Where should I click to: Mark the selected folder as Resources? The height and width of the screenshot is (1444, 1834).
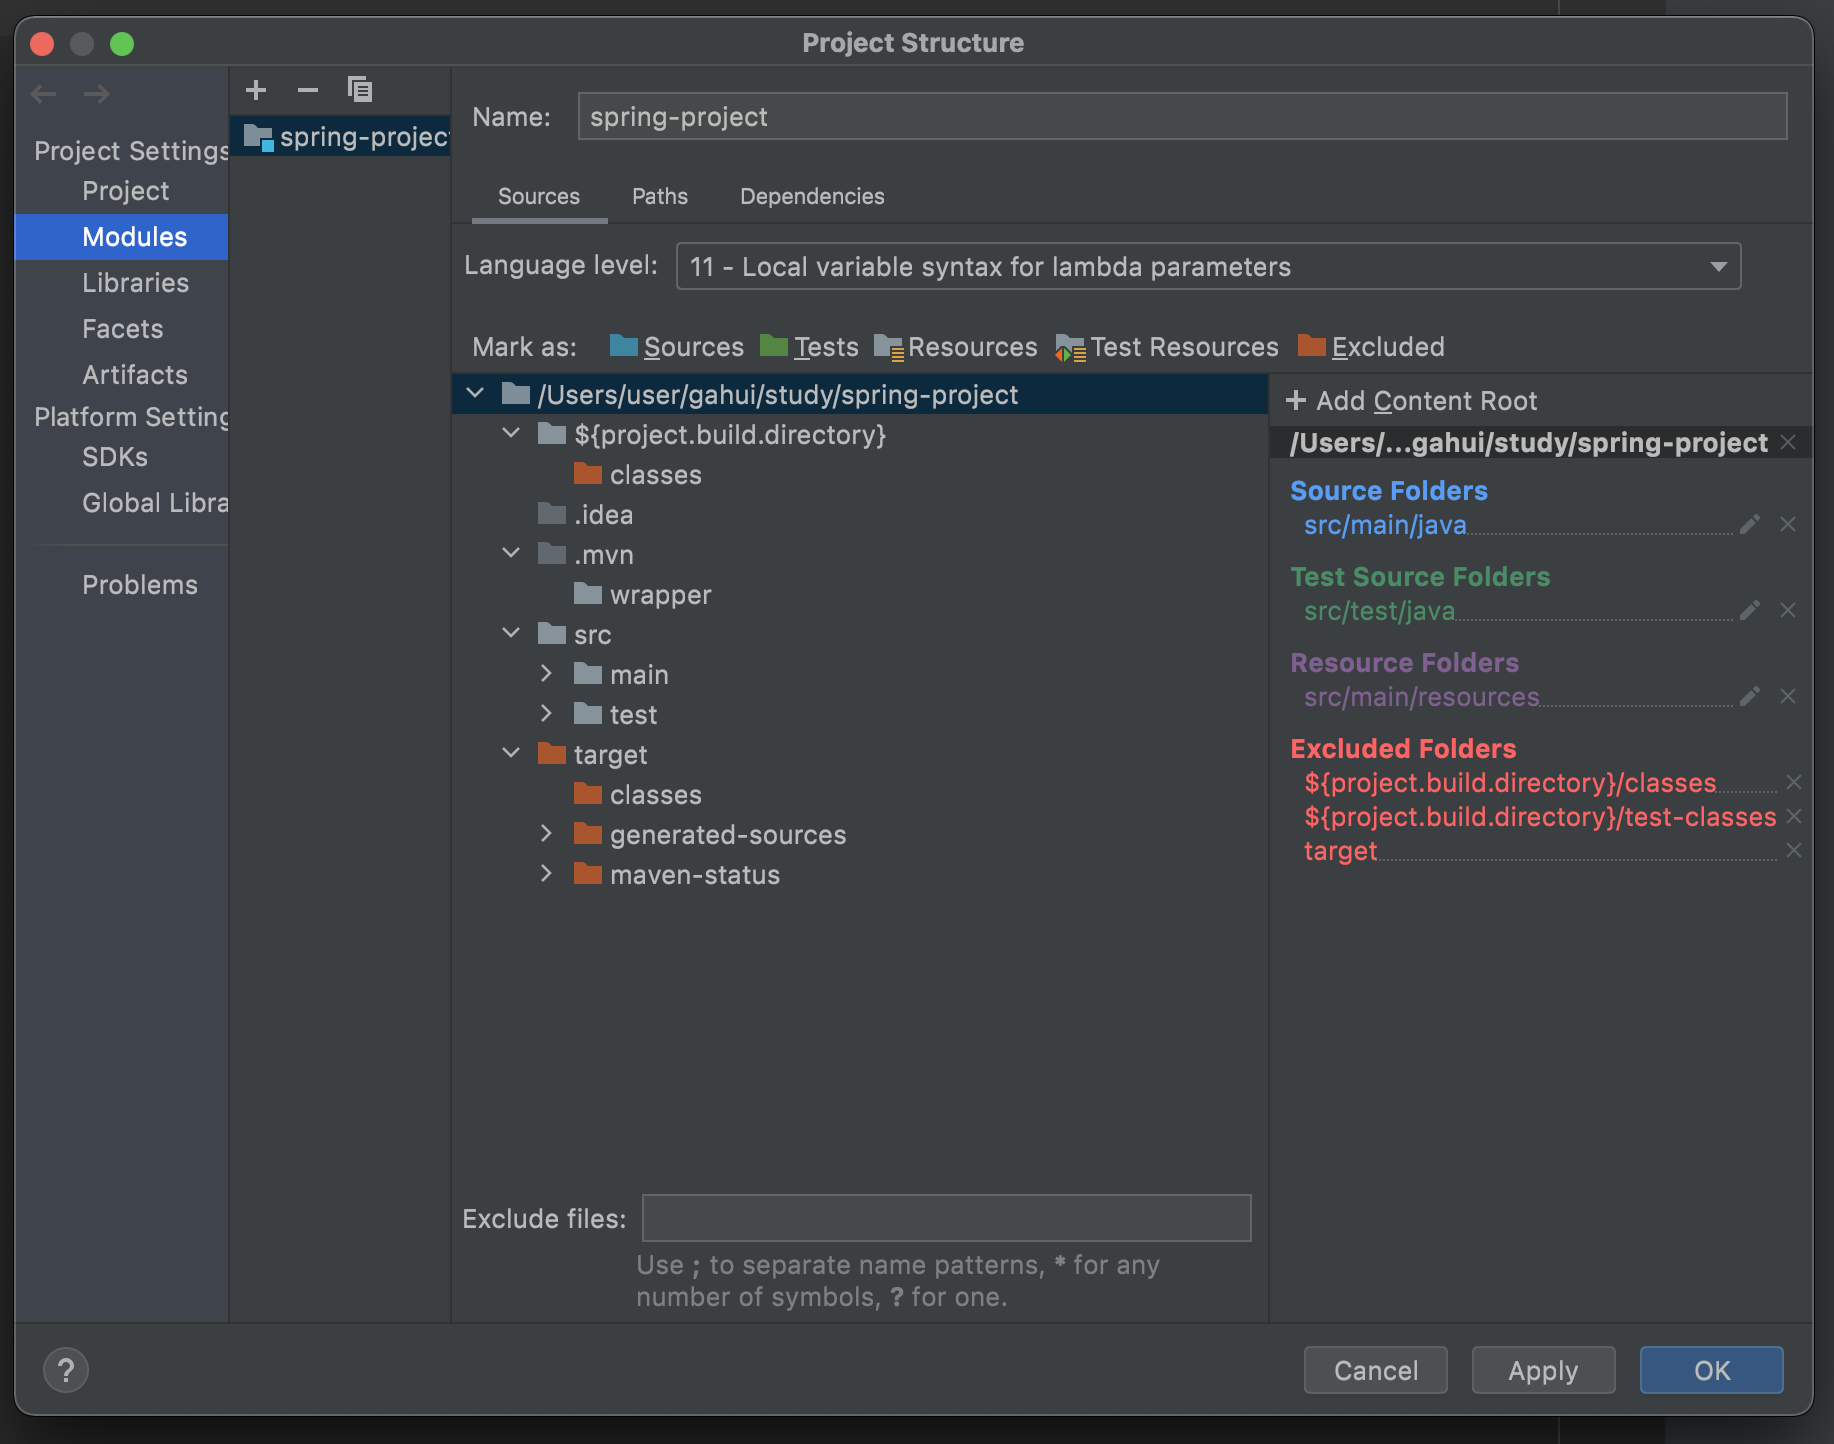click(971, 346)
